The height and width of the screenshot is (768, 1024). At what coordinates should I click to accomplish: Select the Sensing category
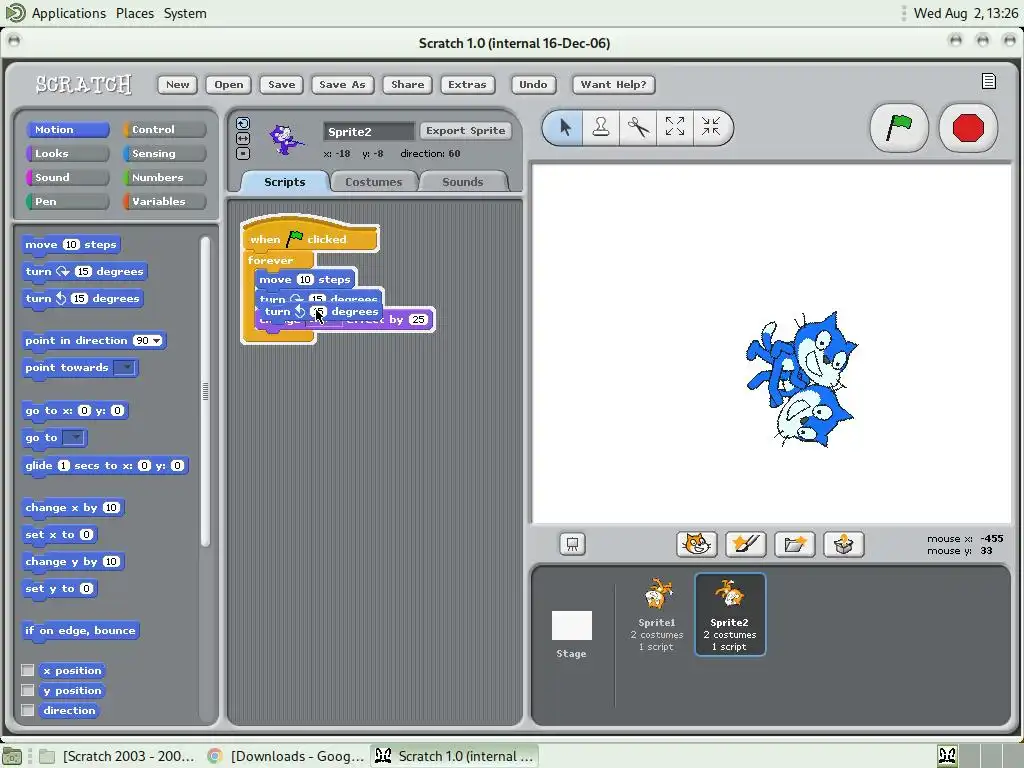(x=165, y=153)
